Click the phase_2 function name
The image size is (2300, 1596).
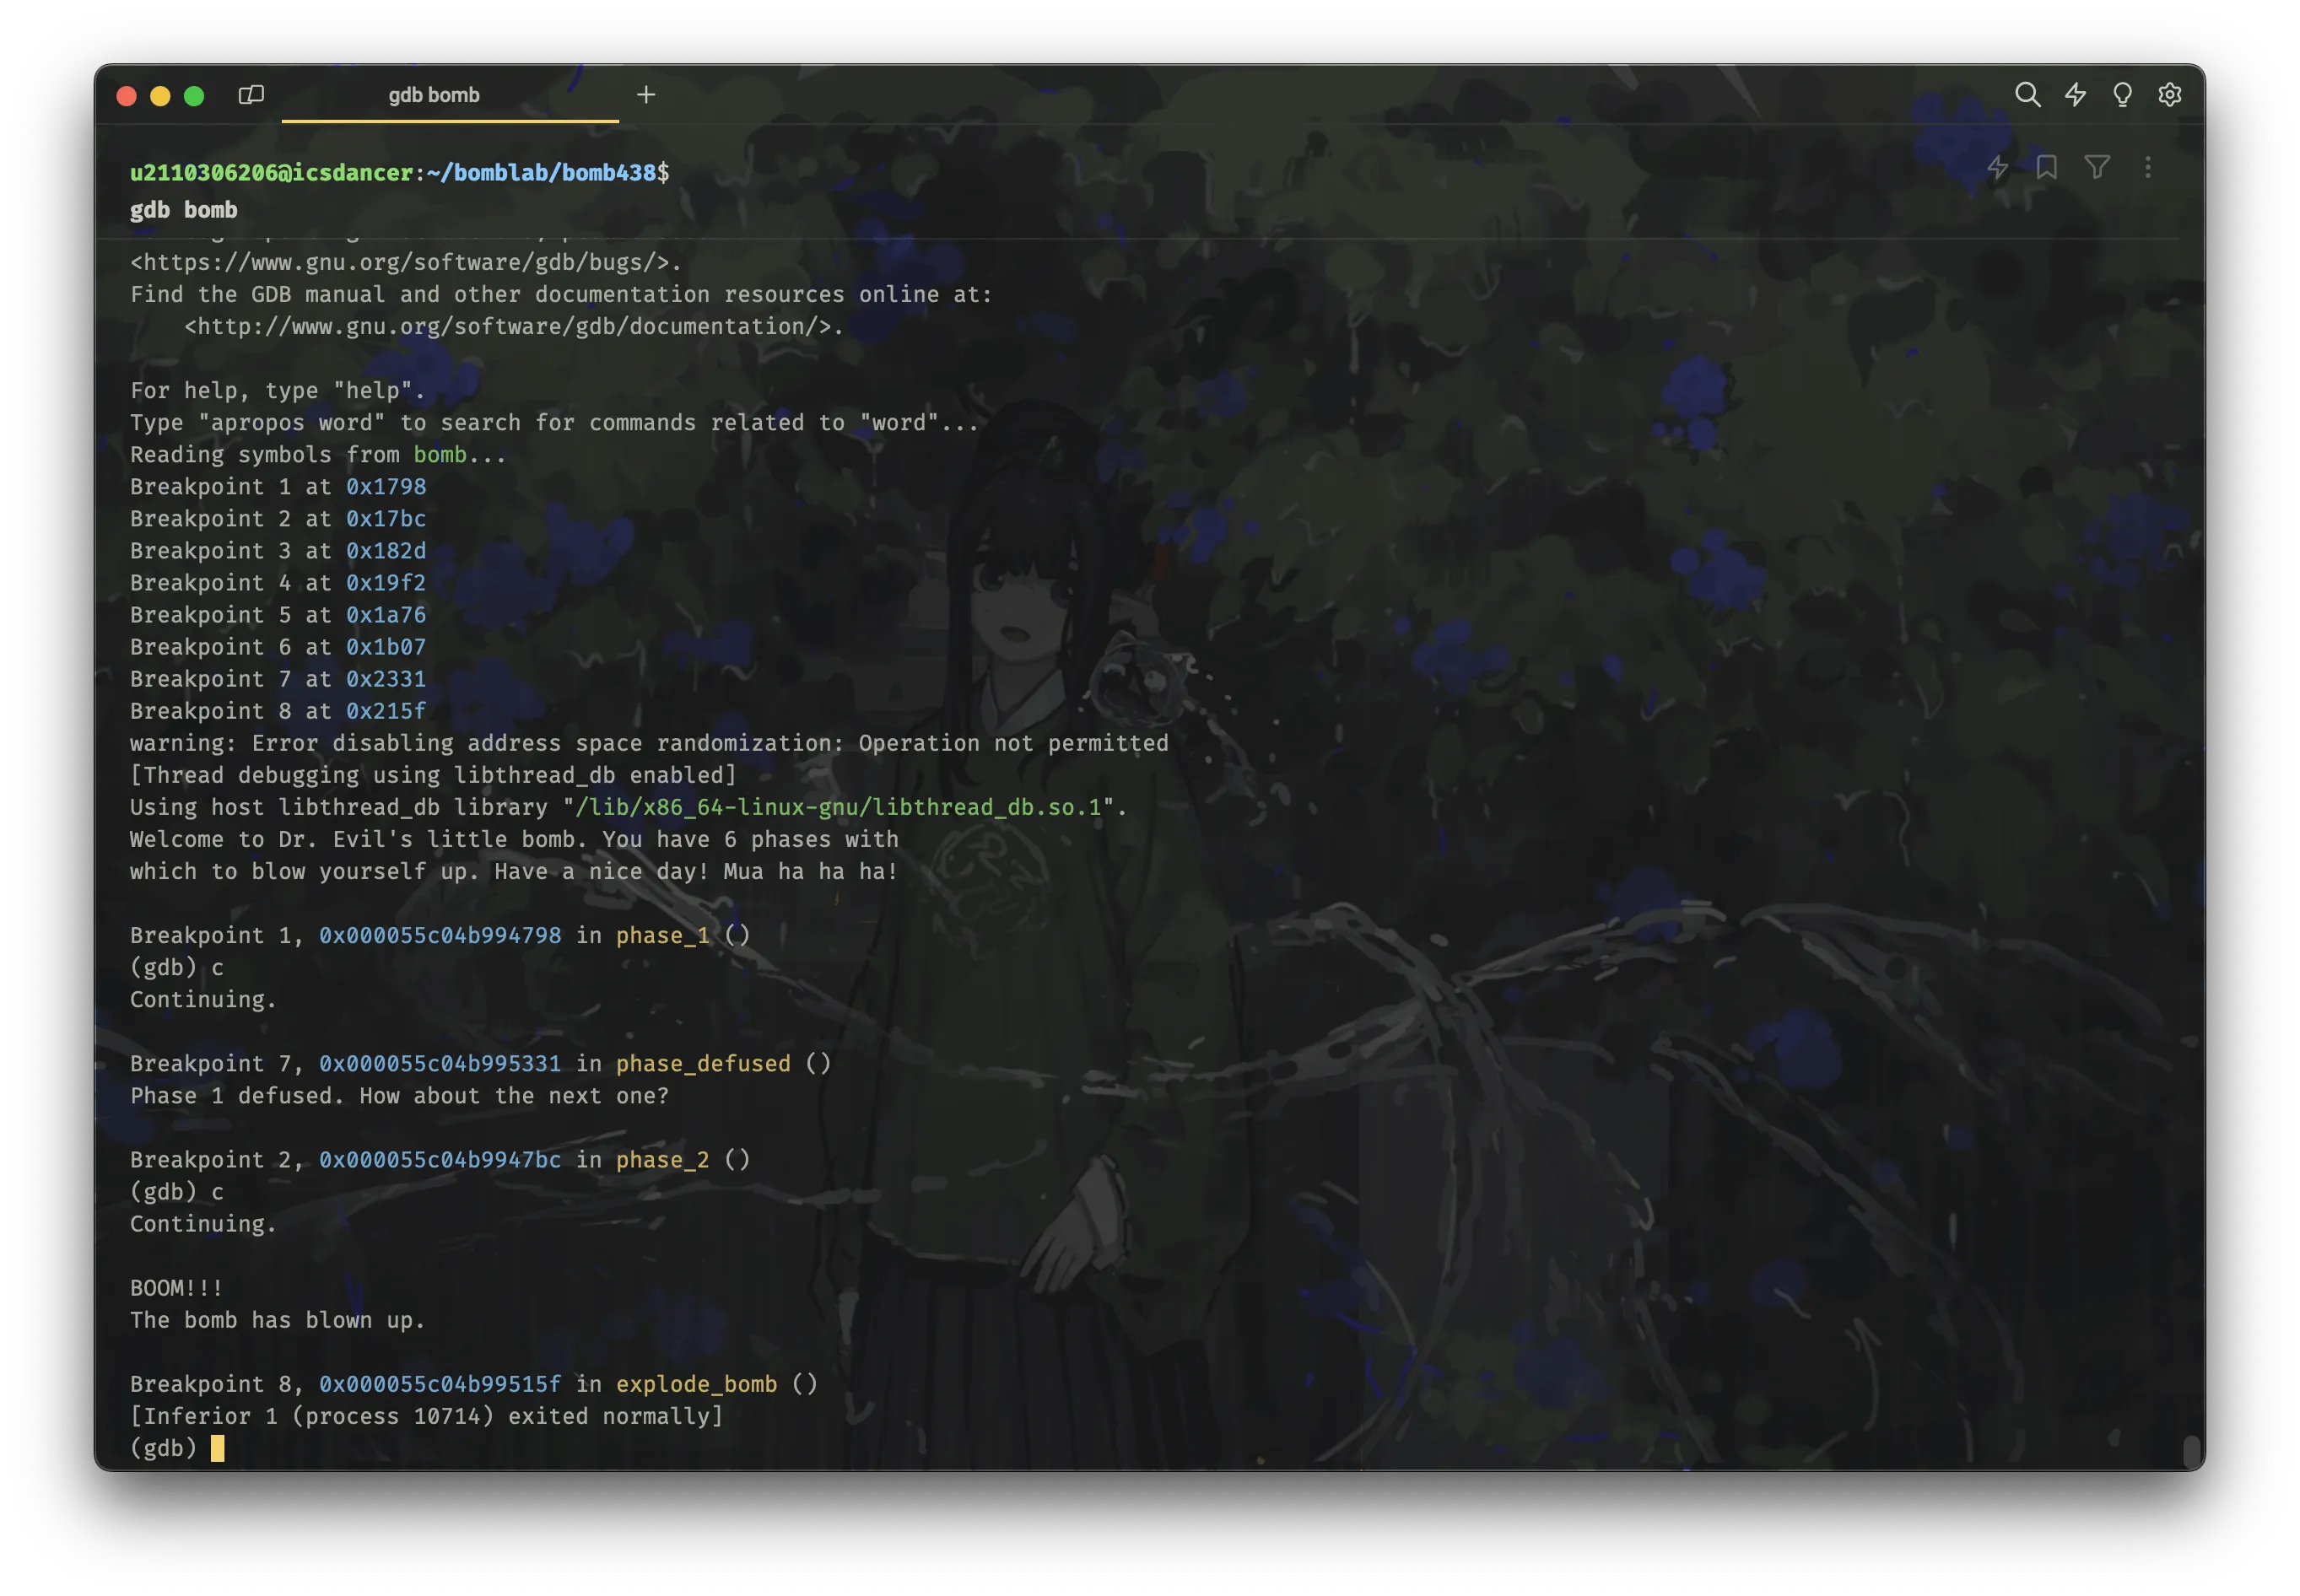coord(662,1160)
